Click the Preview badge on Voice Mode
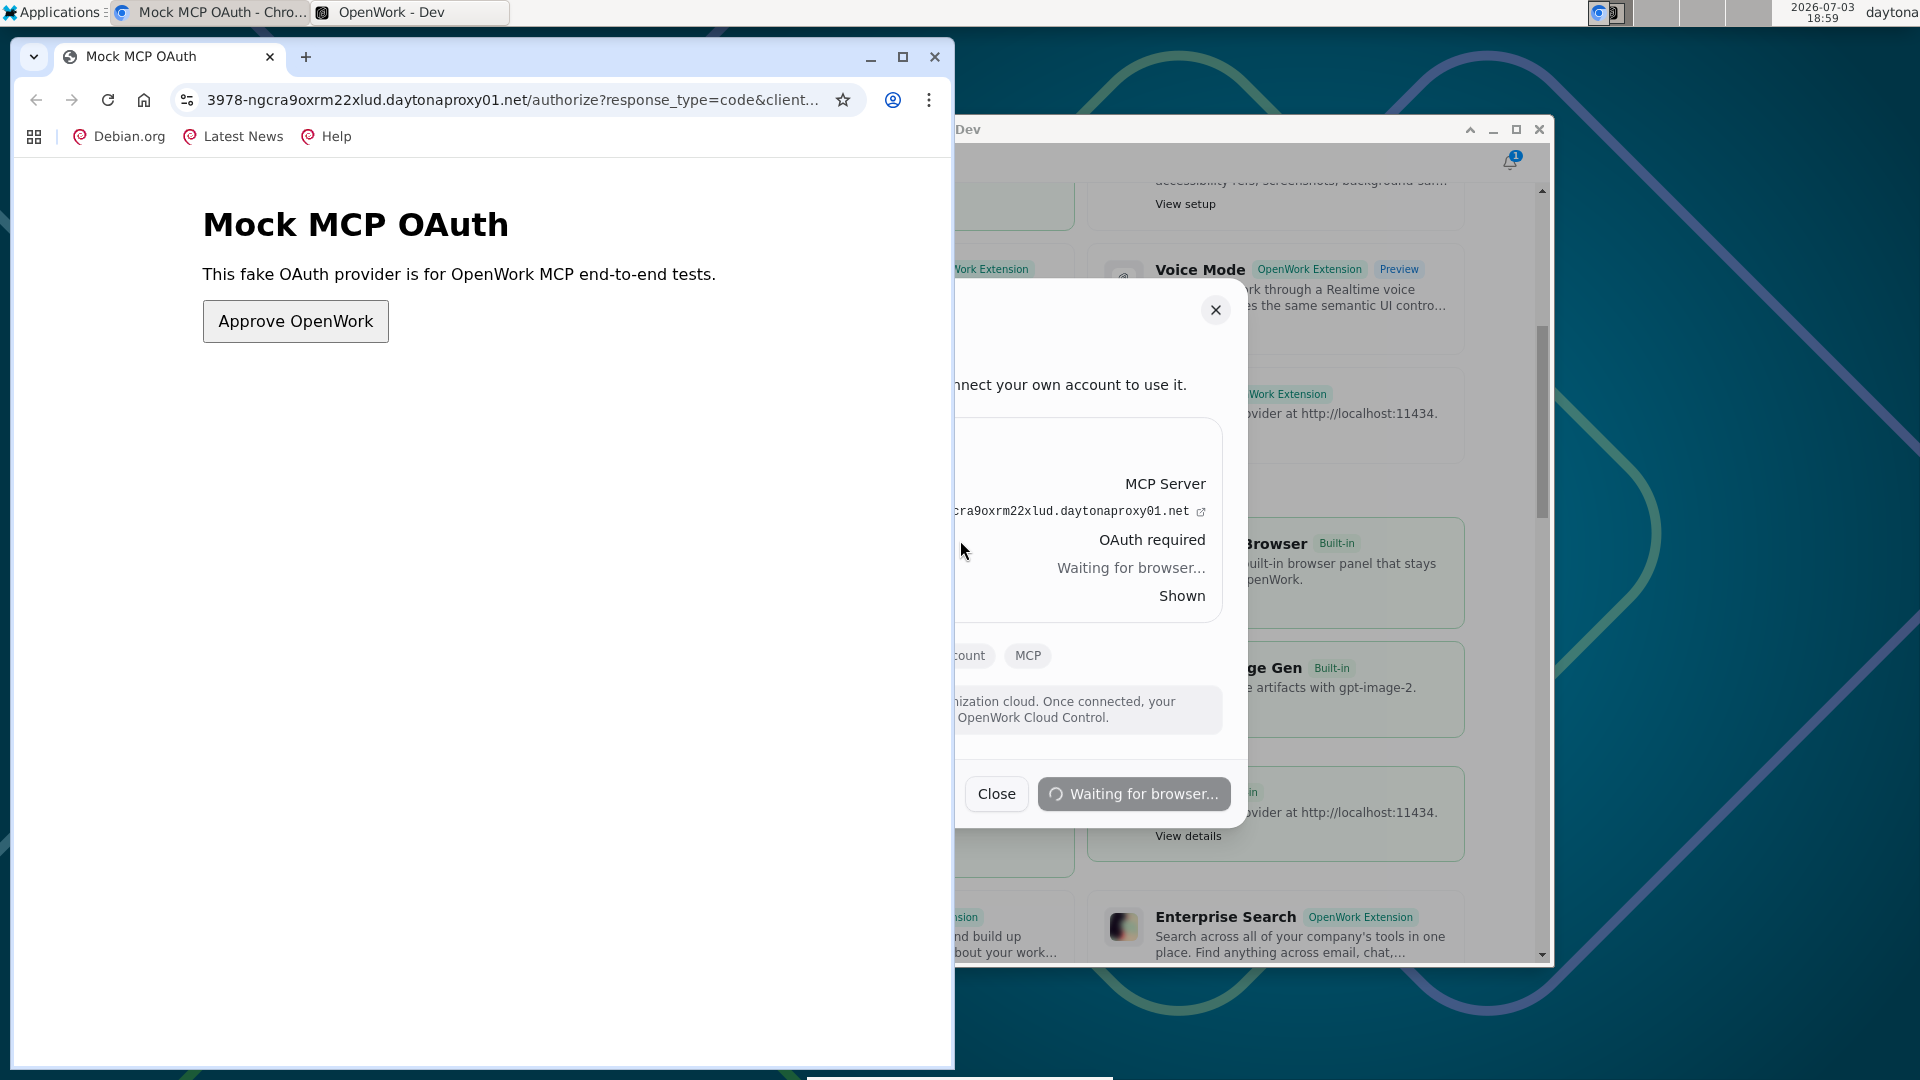 [x=1399, y=270]
